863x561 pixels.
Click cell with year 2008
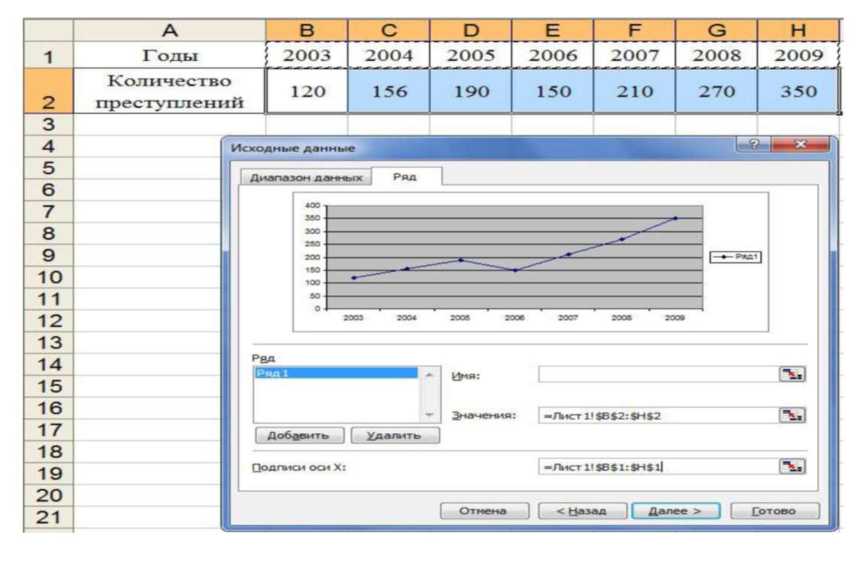717,55
